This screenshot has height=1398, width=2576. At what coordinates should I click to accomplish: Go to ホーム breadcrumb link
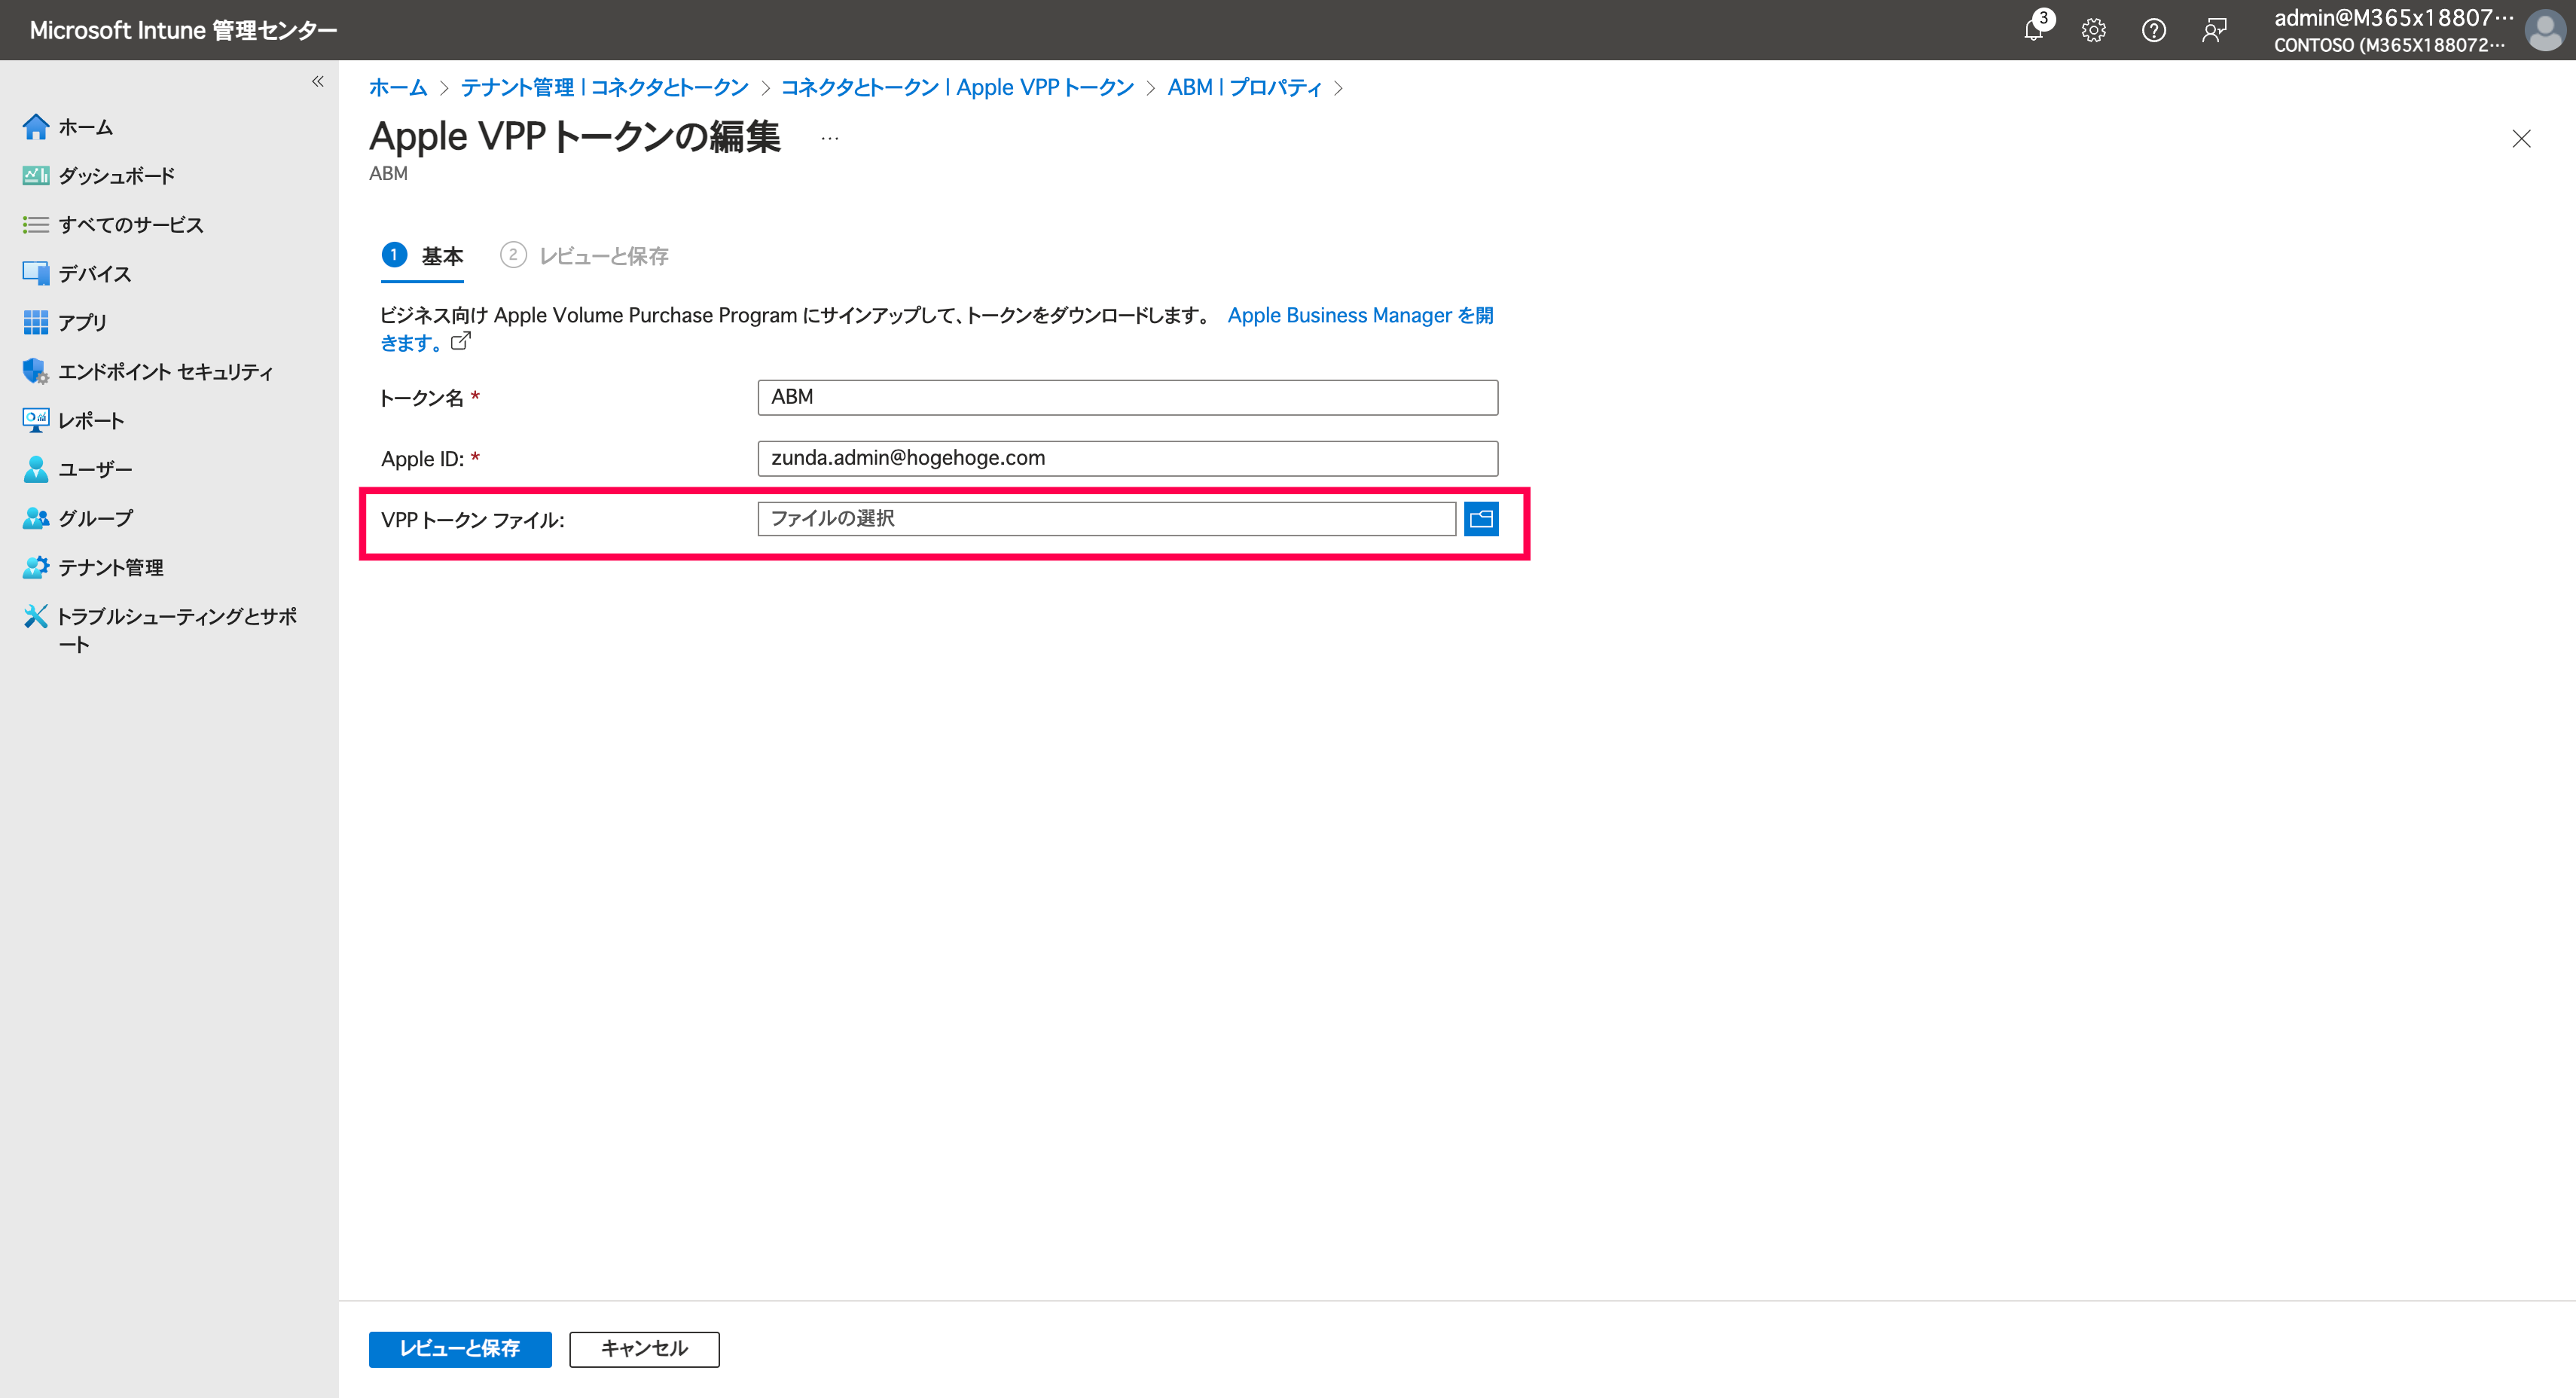point(397,87)
